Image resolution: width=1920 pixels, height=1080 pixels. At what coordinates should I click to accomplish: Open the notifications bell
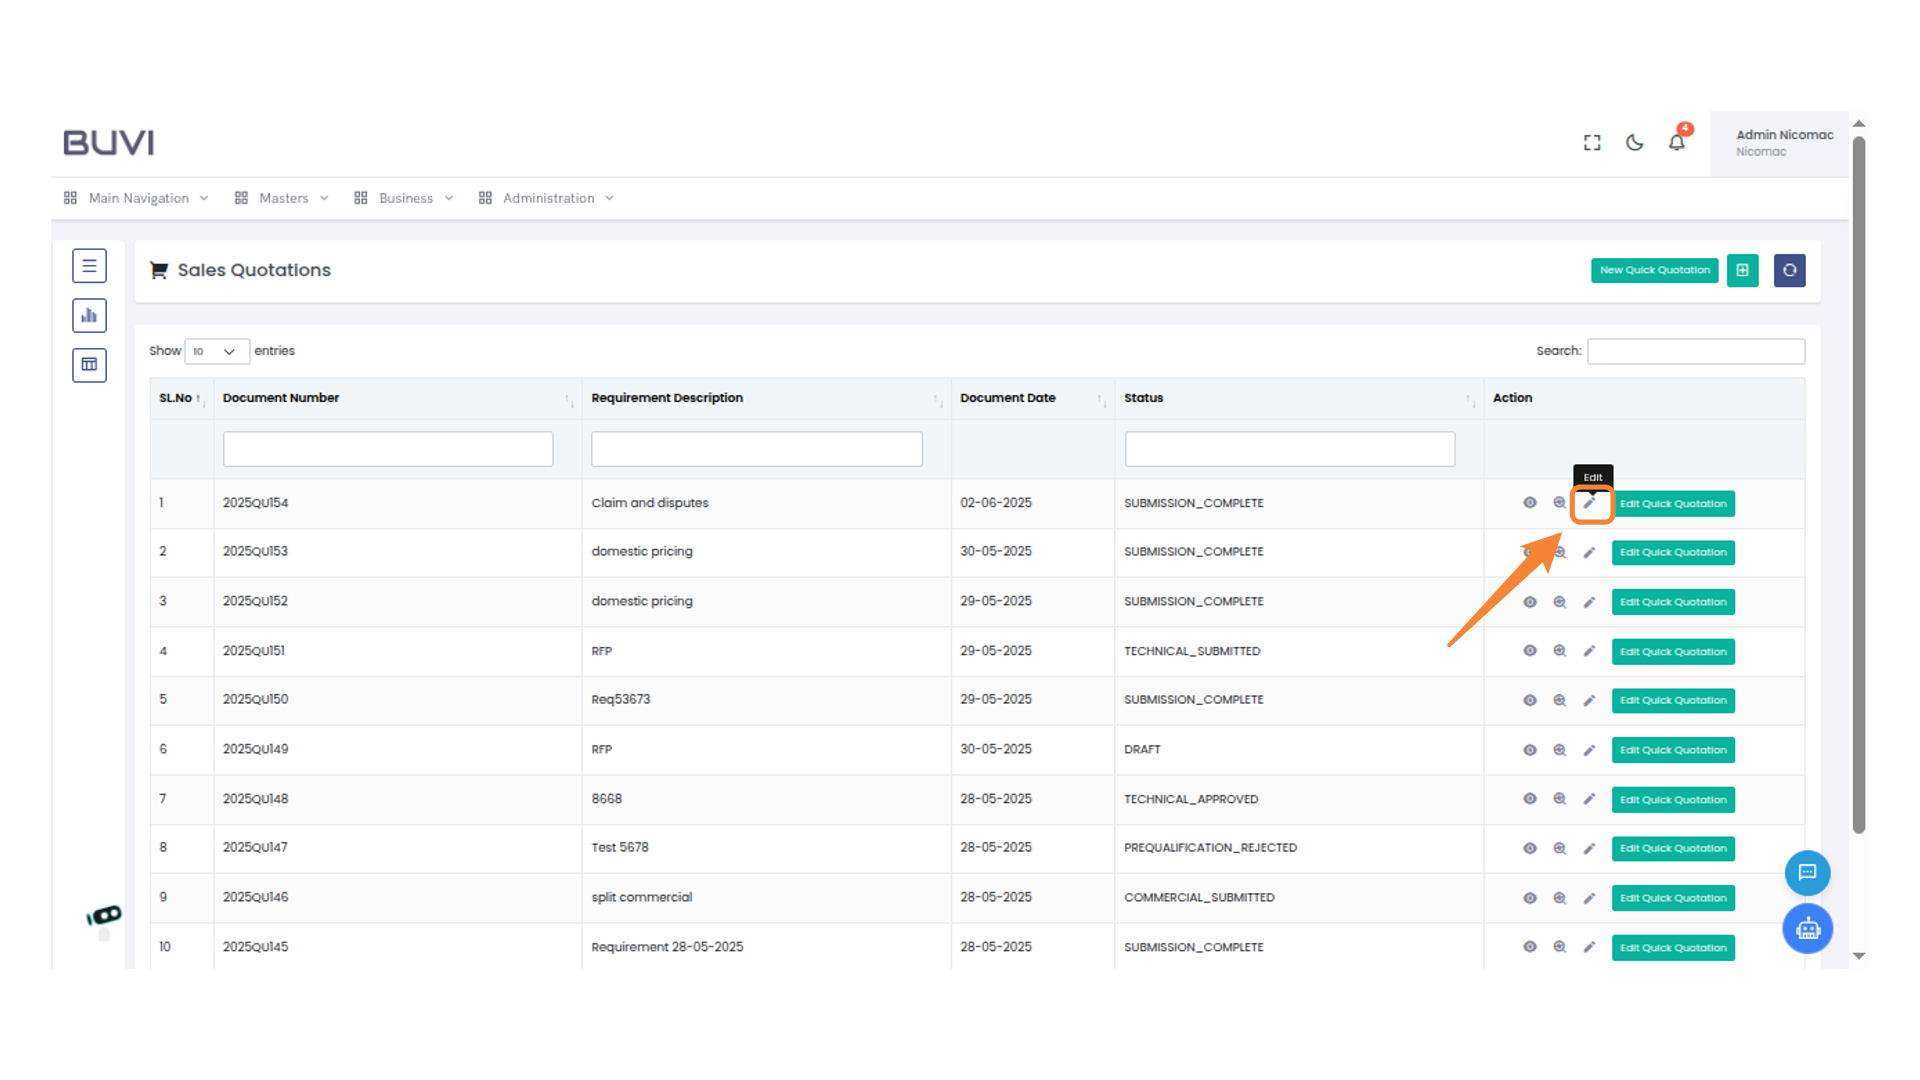(x=1677, y=143)
